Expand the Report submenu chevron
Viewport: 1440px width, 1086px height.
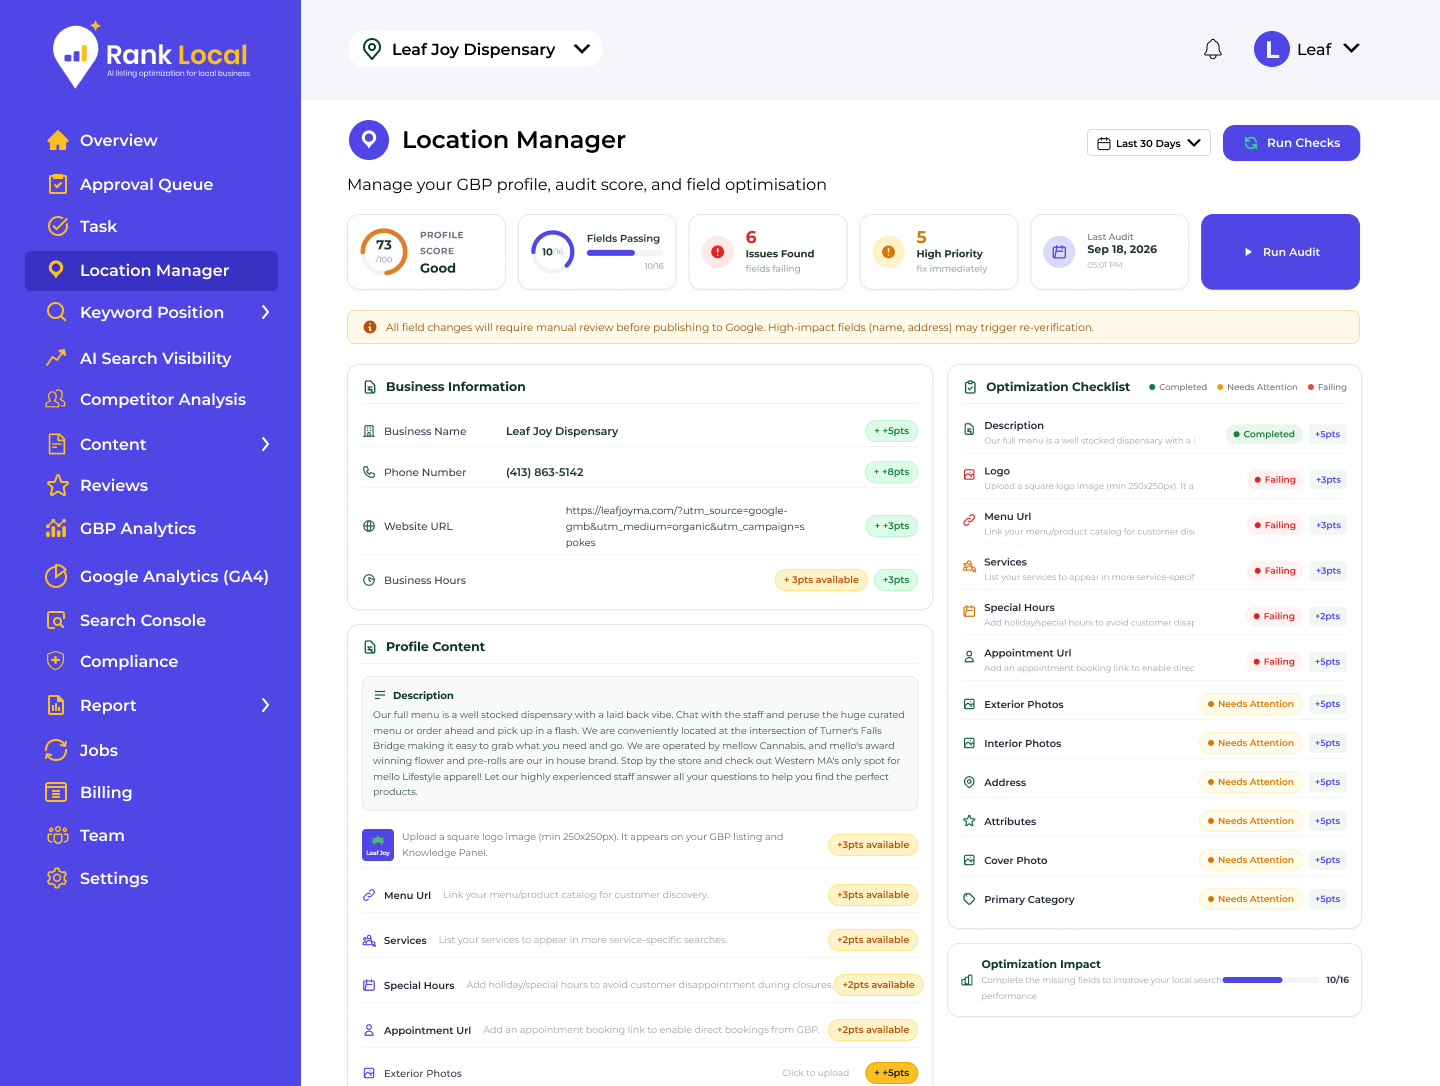pyautogui.click(x=265, y=705)
